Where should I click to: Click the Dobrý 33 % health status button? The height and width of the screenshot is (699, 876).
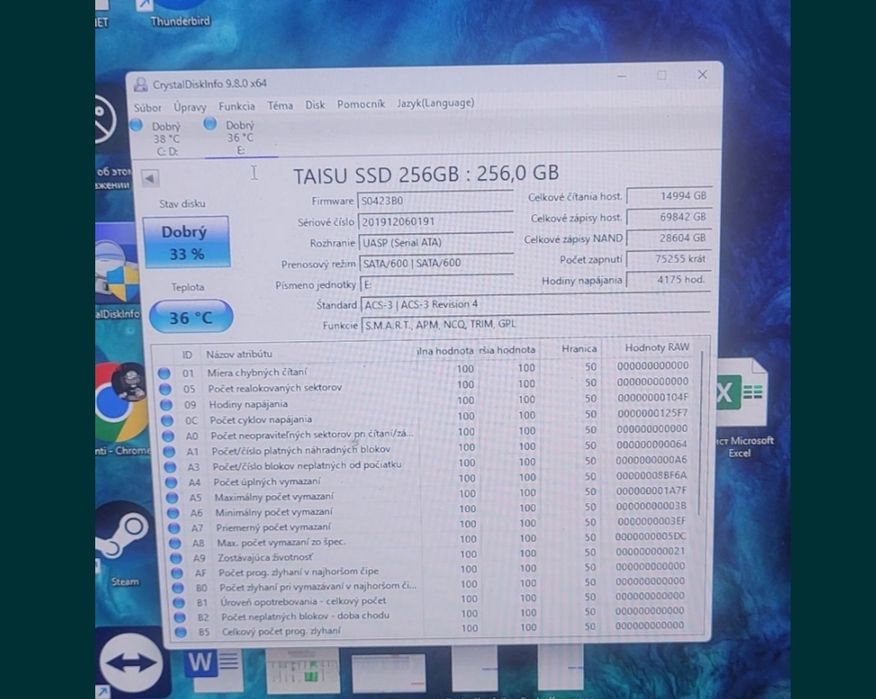point(186,242)
